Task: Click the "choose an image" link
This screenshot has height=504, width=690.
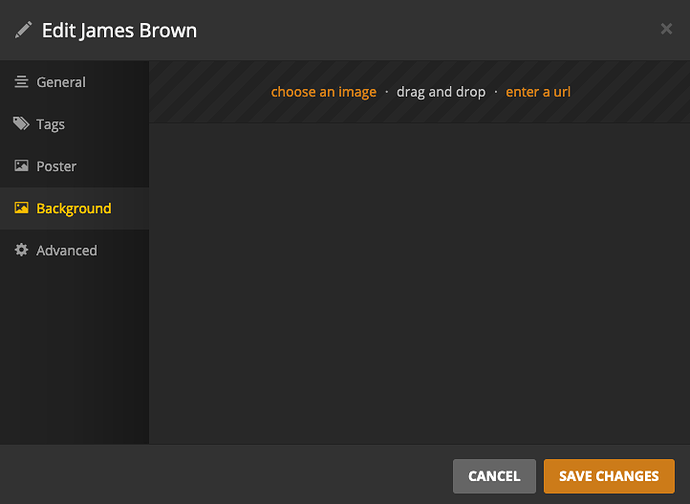Action: [x=323, y=92]
